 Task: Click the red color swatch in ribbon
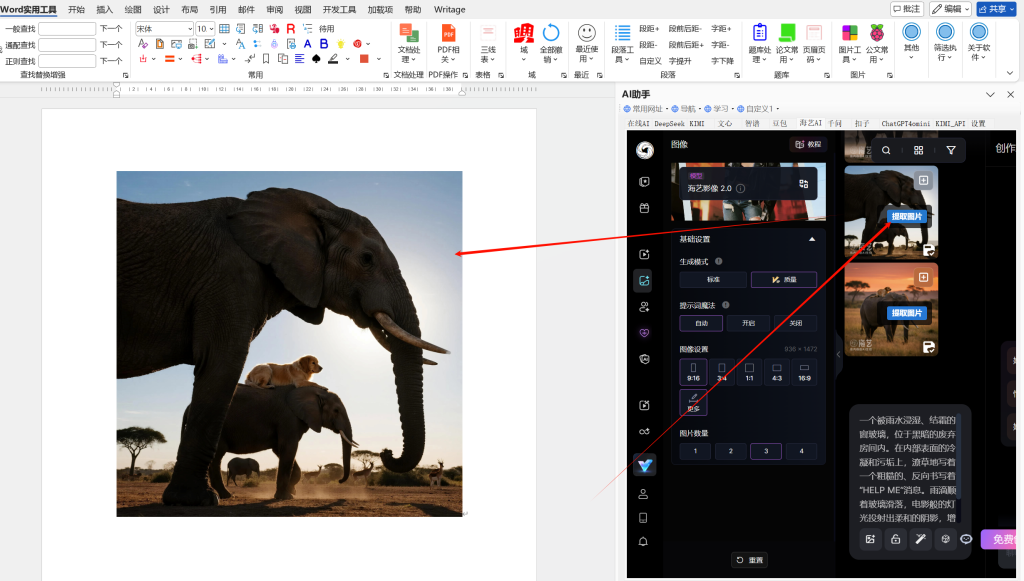tap(364, 59)
